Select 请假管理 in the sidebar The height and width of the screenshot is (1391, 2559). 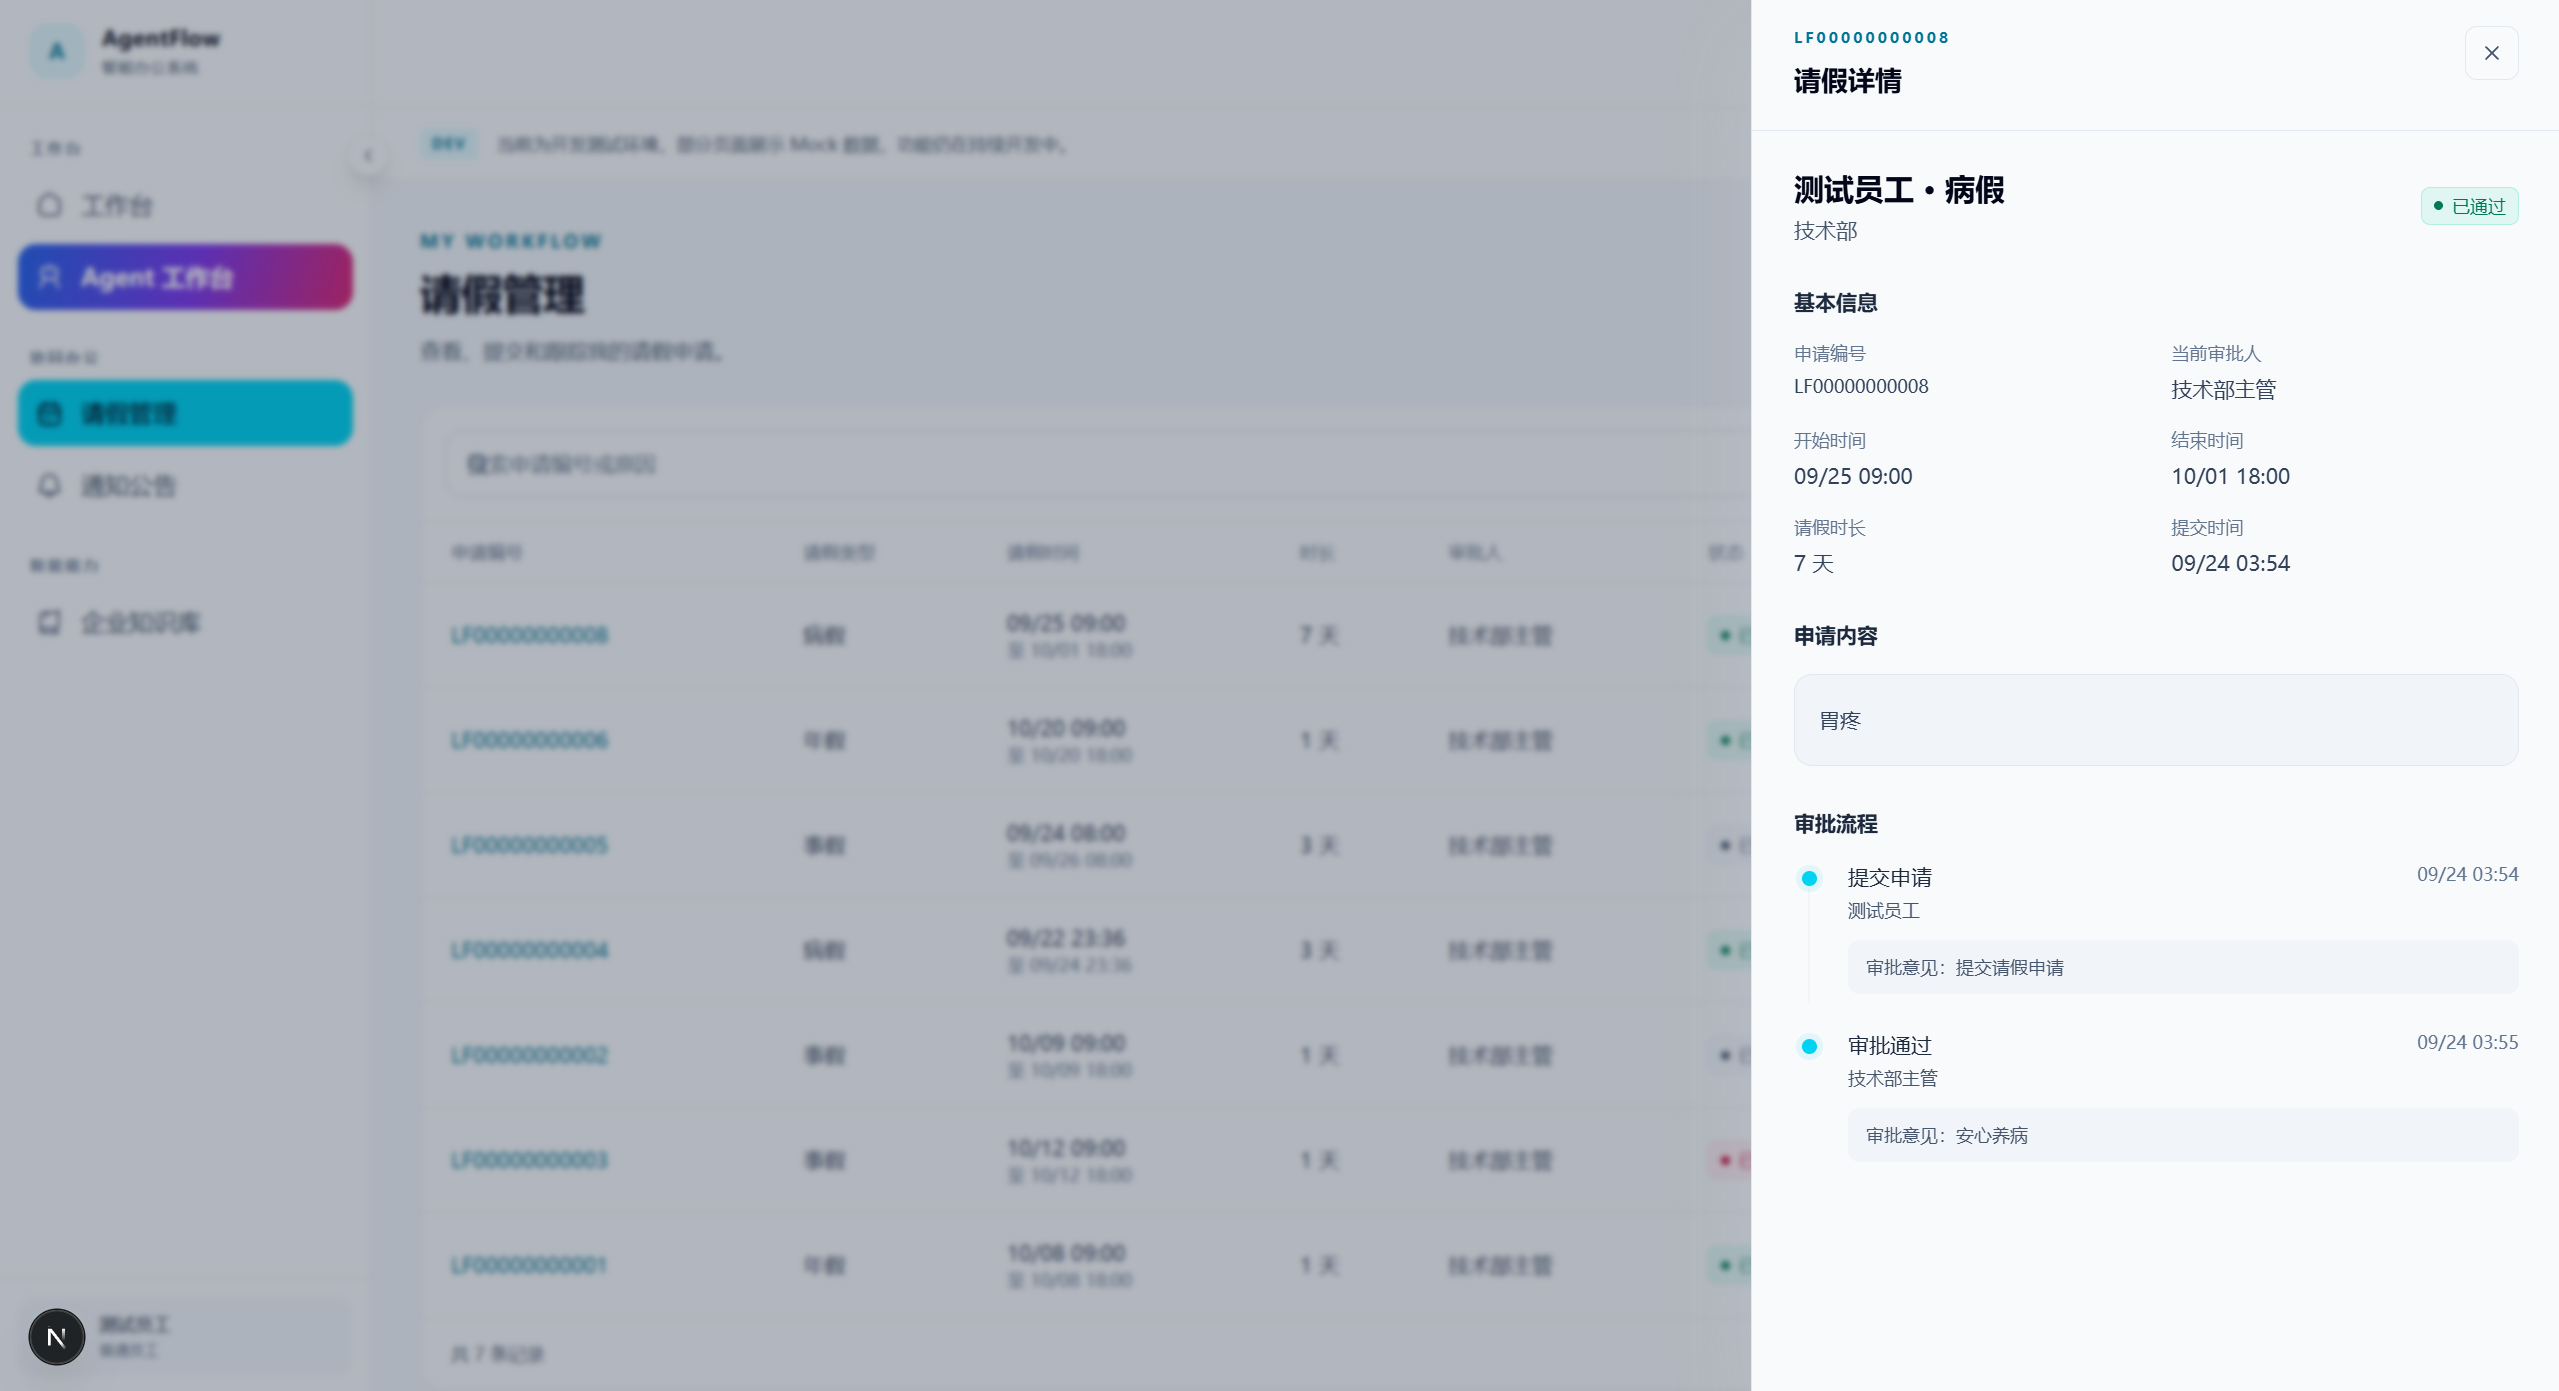(185, 413)
